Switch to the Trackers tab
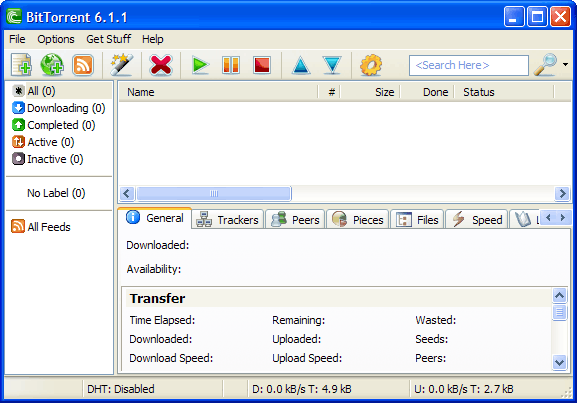Viewport: 577px width, 403px height. click(228, 220)
